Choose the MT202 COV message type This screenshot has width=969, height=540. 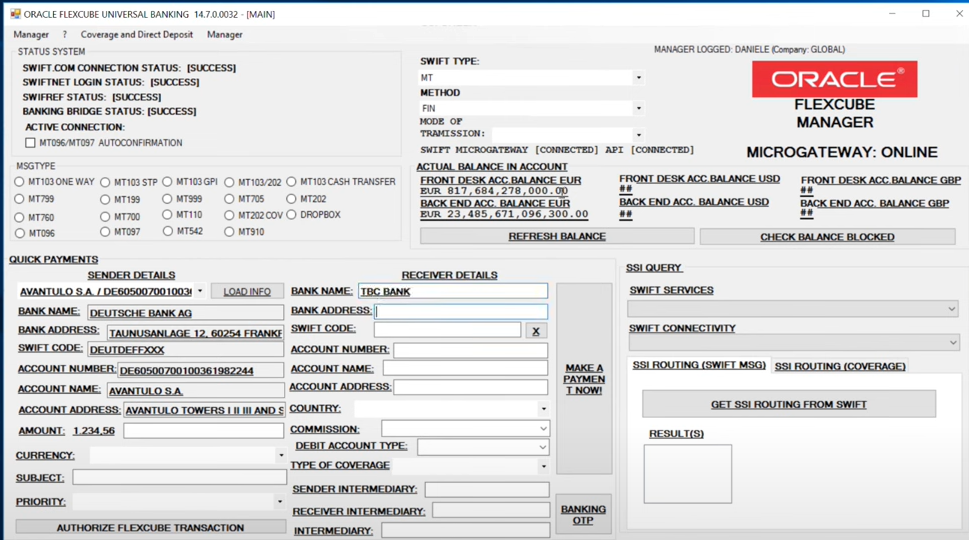point(229,215)
